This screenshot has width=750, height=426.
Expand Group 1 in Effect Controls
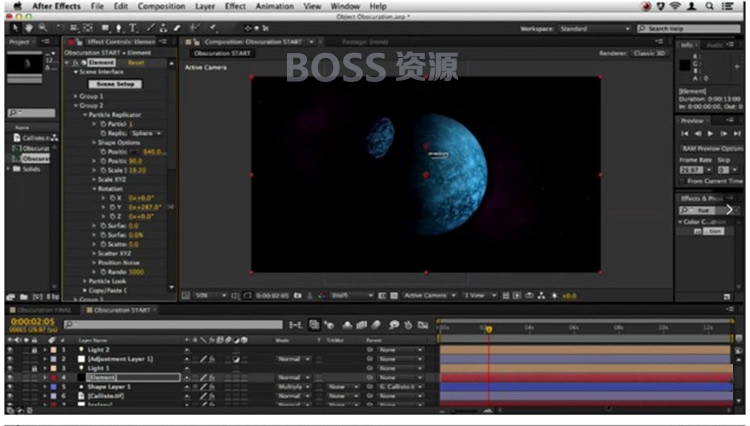click(75, 96)
